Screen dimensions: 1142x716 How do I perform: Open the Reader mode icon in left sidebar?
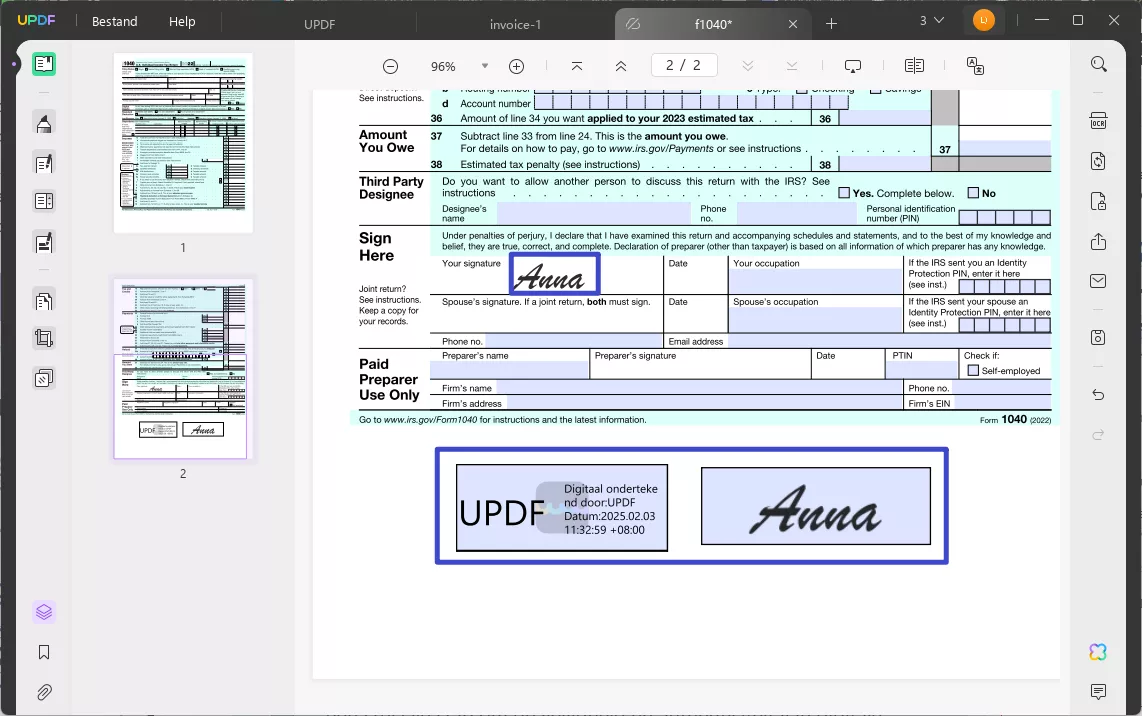(44, 64)
